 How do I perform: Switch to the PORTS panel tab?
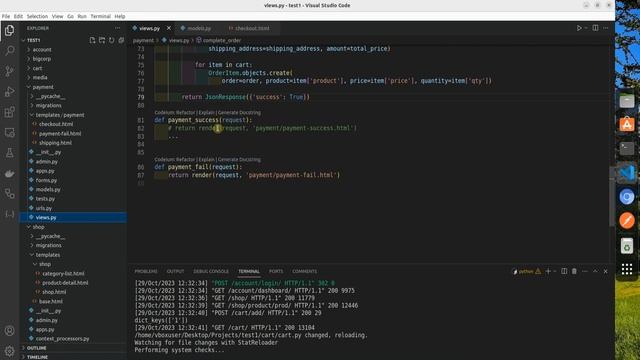point(276,271)
